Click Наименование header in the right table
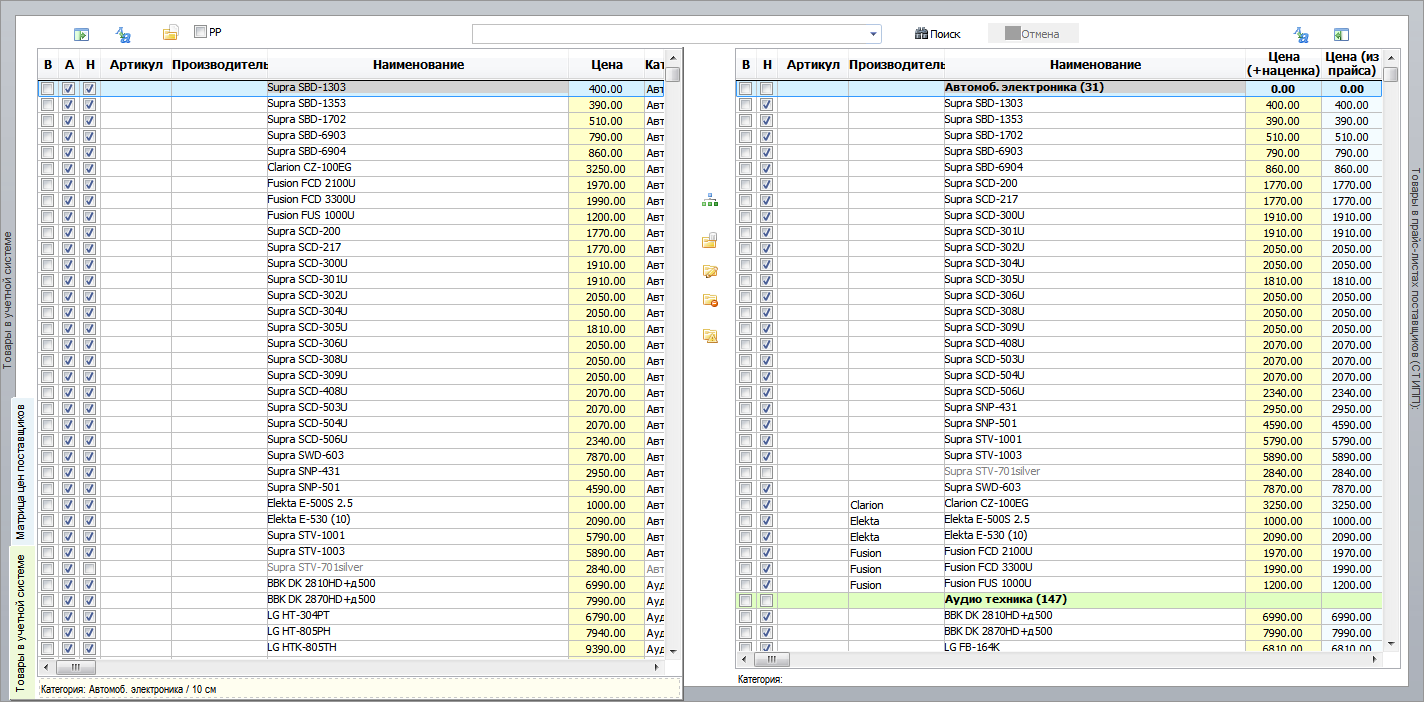 (x=1096, y=65)
